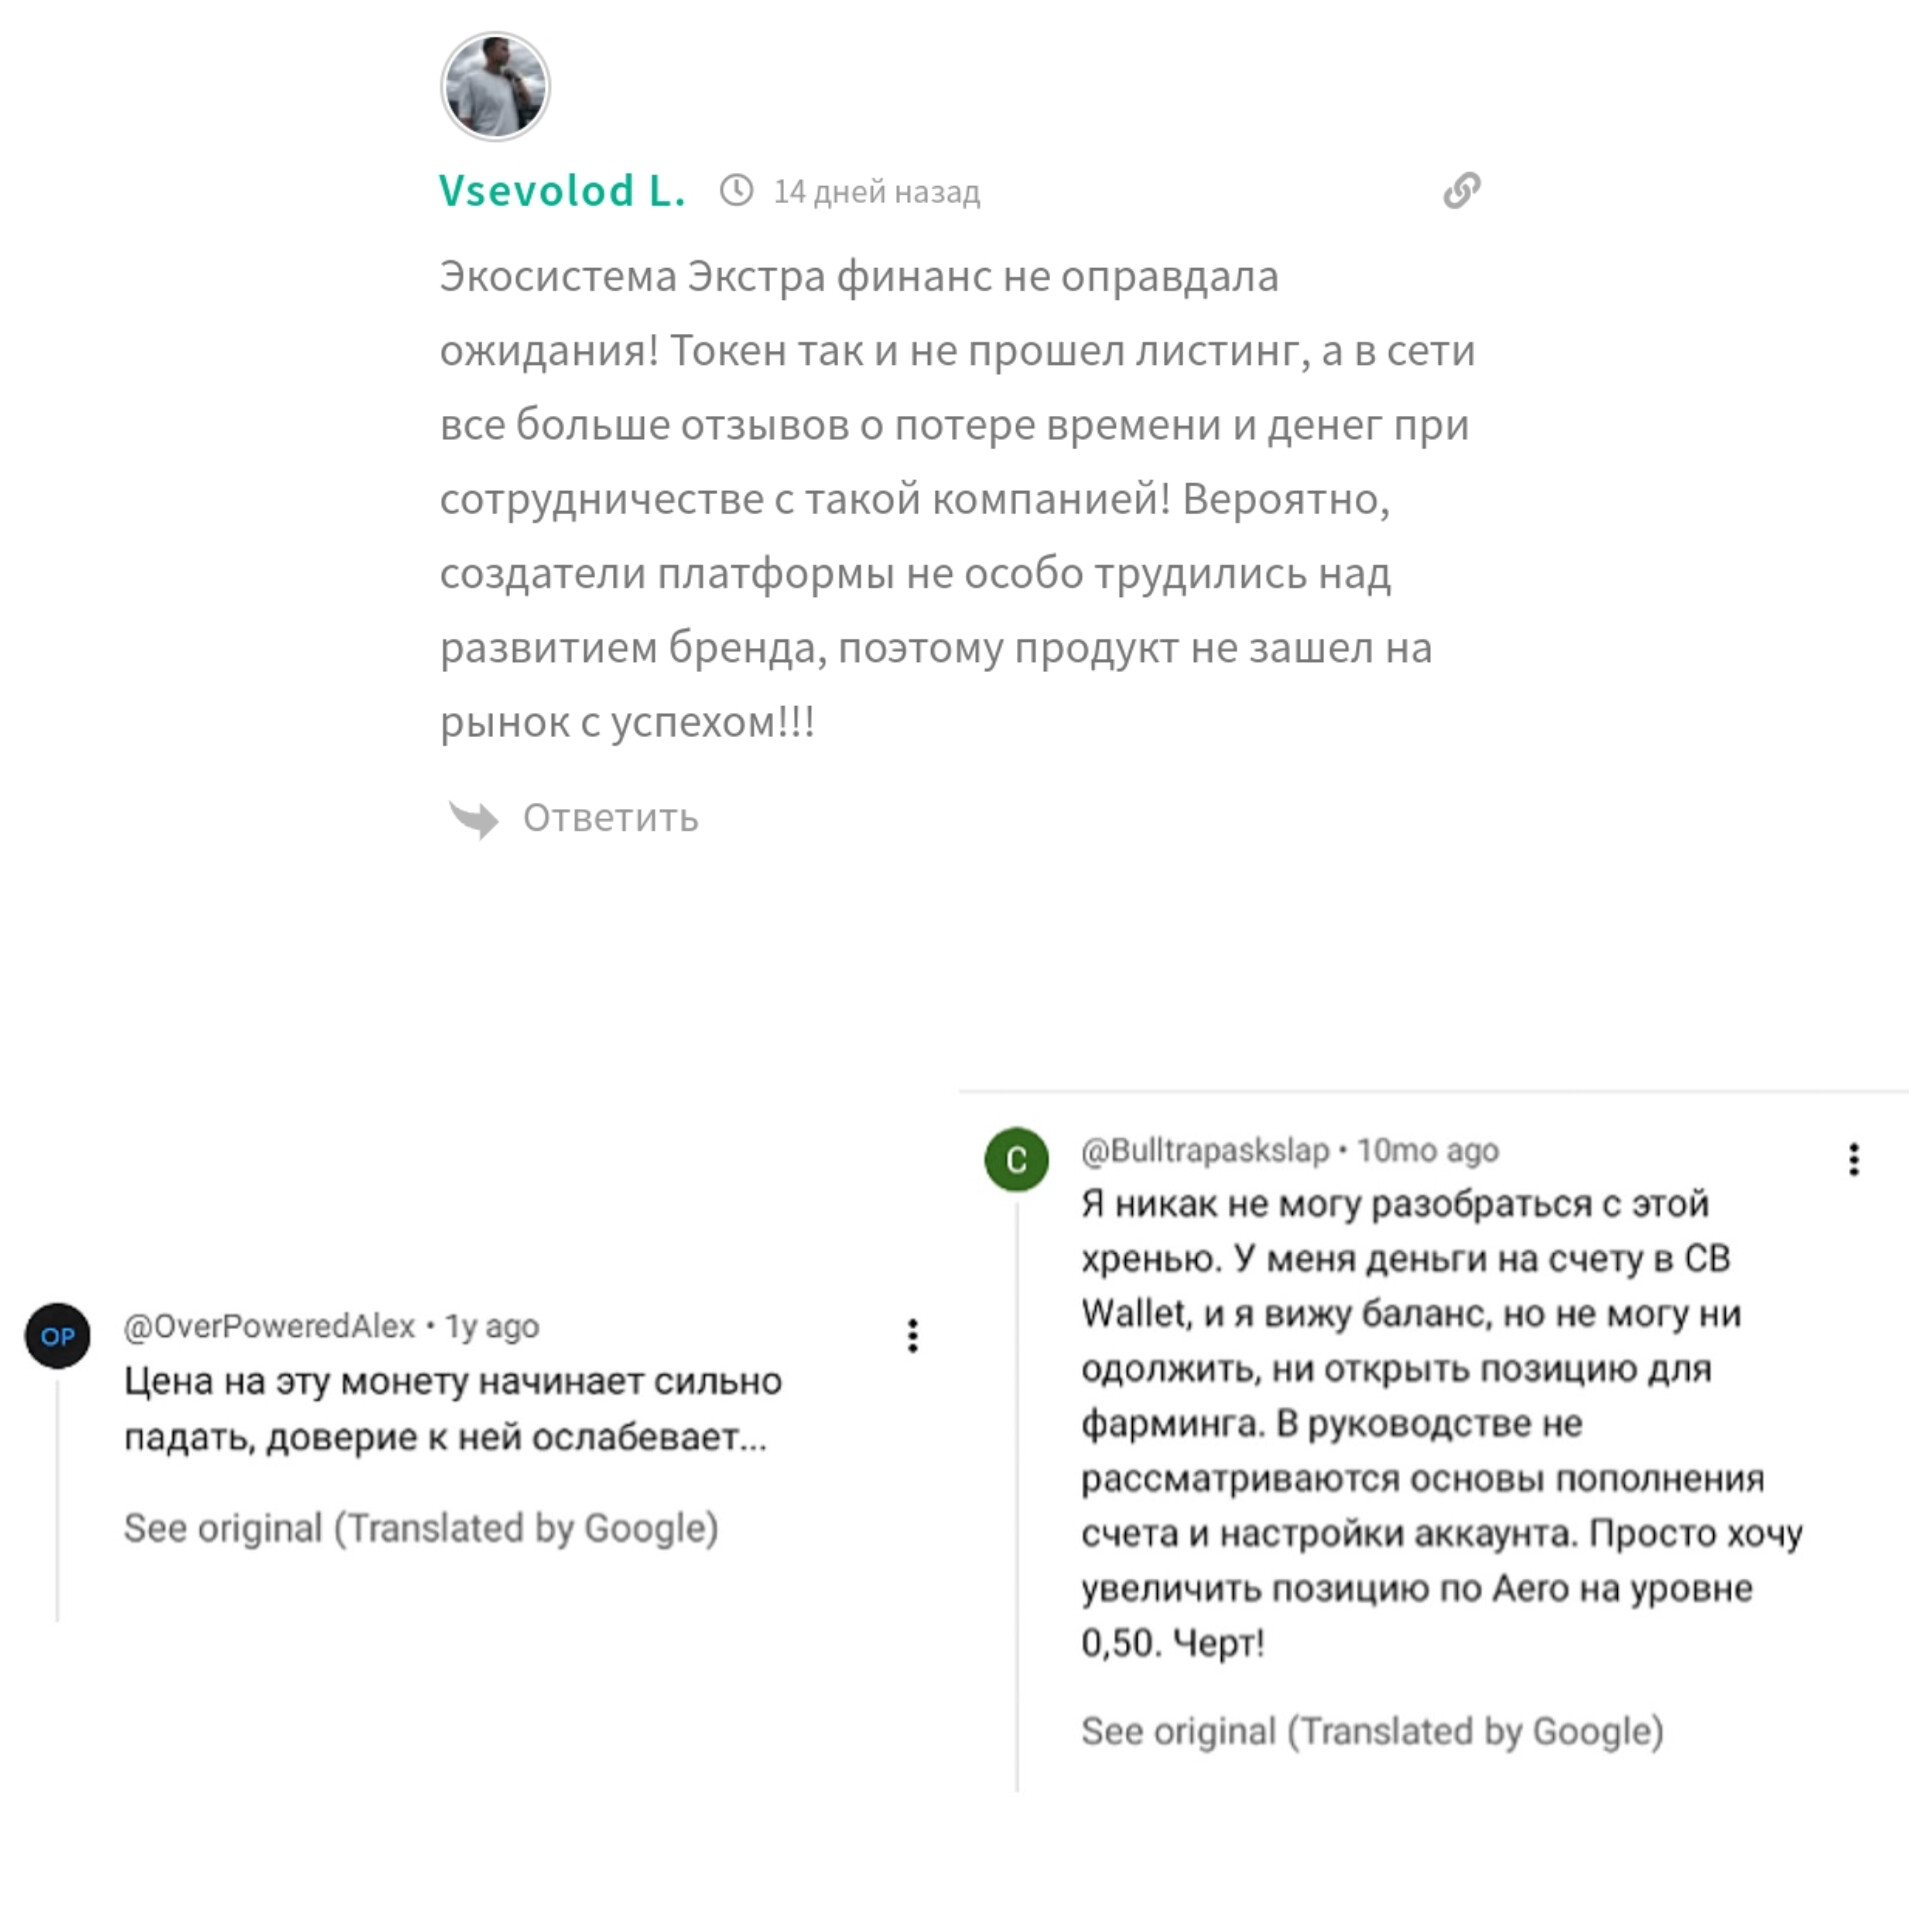Show original text of OverPoweredAlex's comment
Image resolution: width=1920 pixels, height=1920 pixels.
pos(421,1529)
